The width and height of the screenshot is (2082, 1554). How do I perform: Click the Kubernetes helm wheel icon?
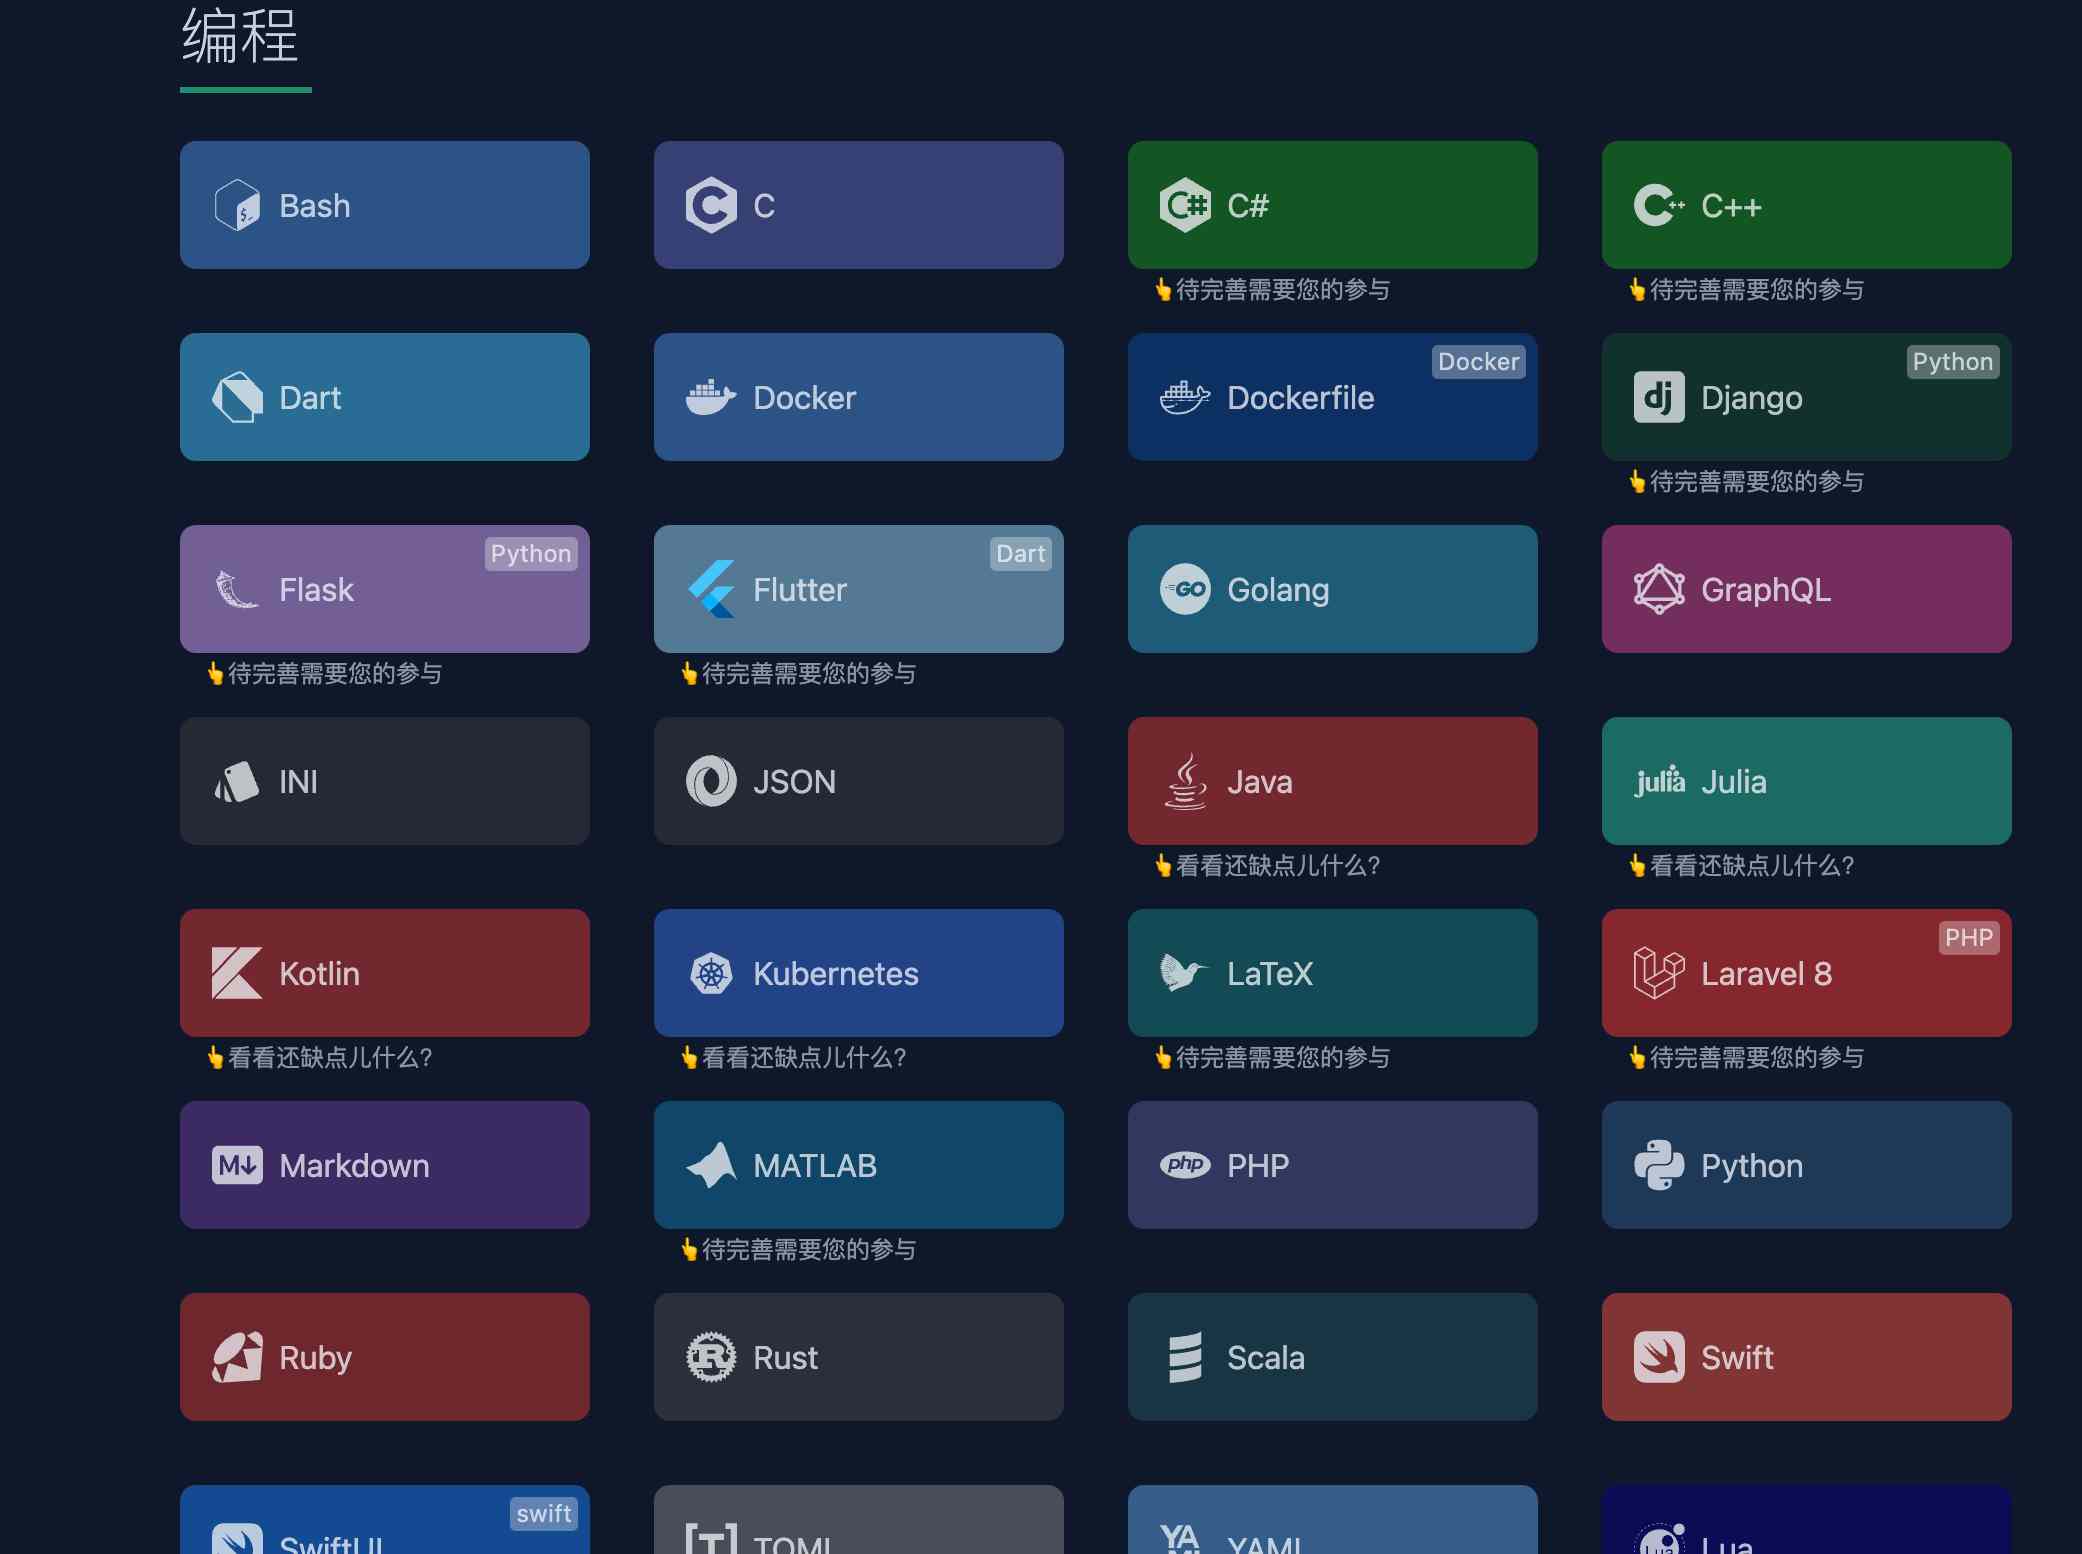click(x=711, y=974)
